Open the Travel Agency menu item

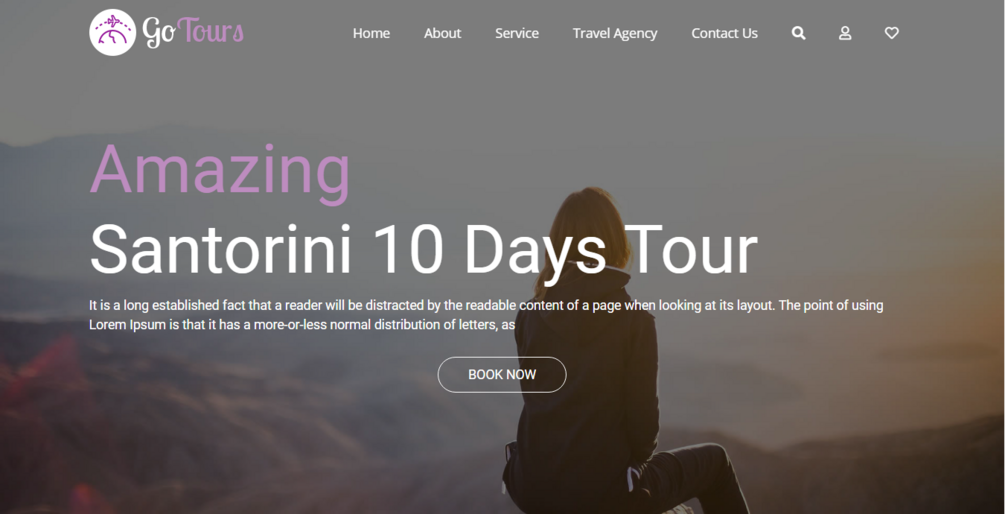(615, 33)
